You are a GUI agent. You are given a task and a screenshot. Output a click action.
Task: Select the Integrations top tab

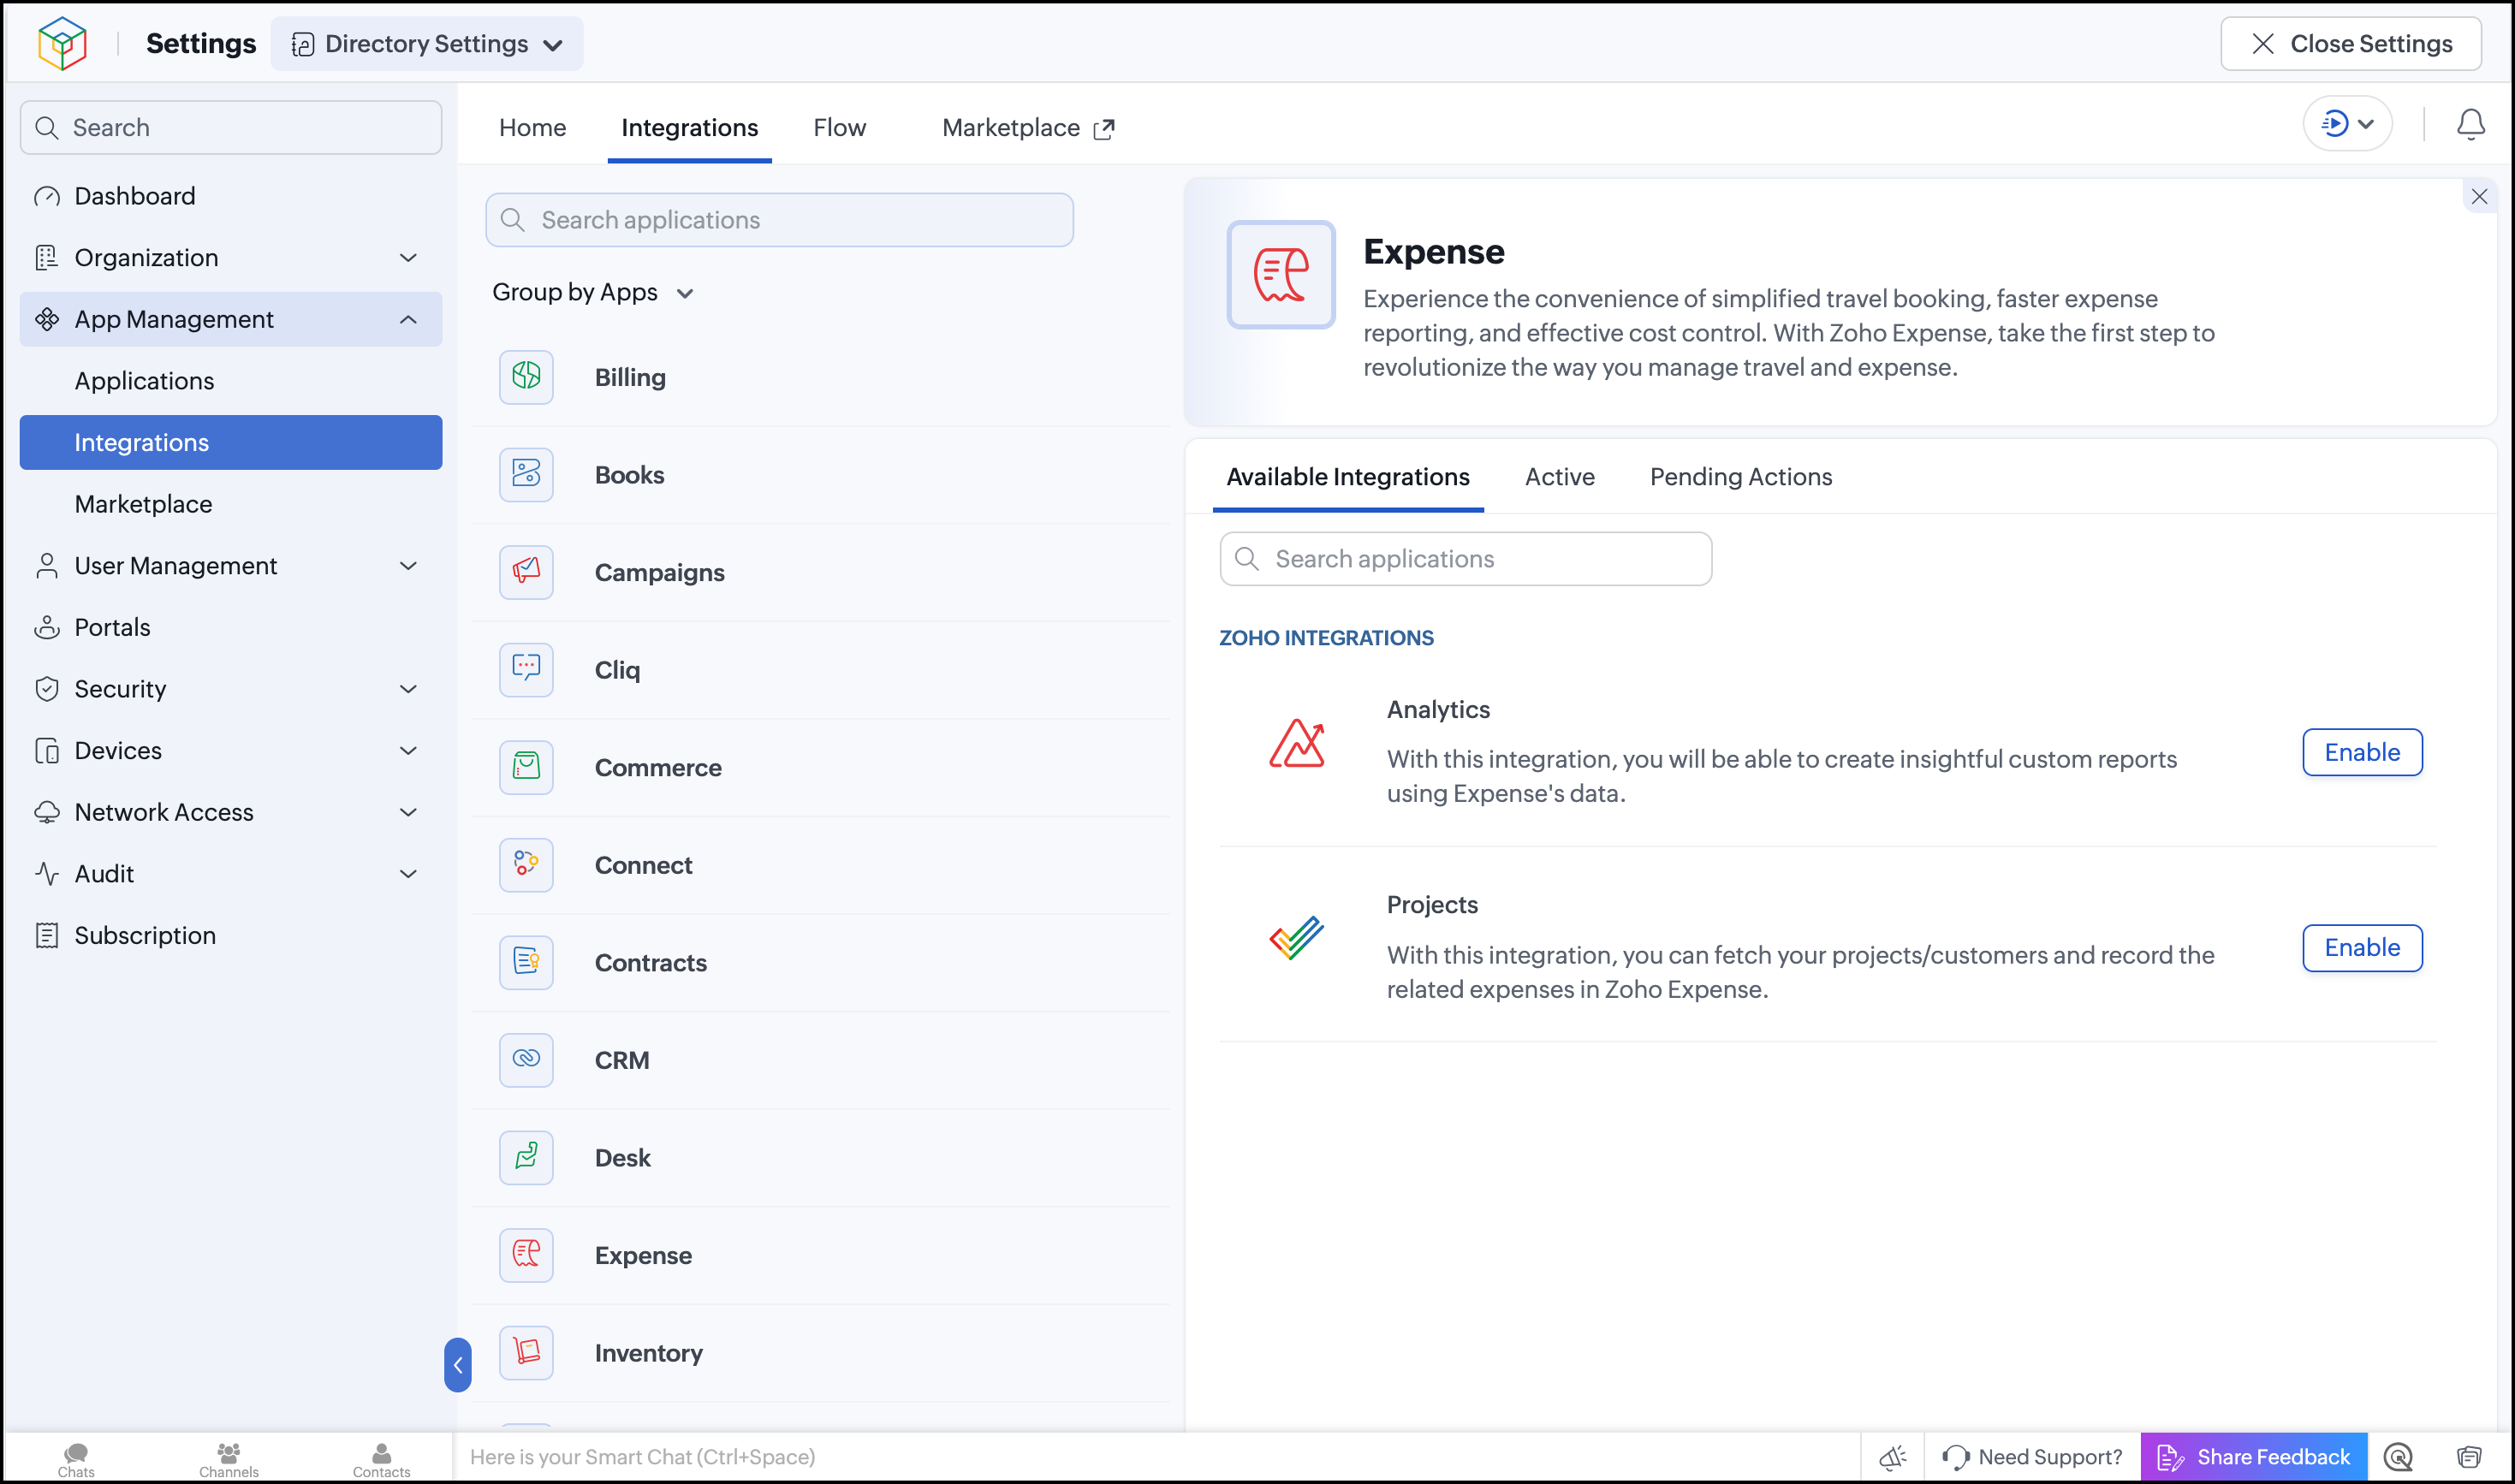click(689, 127)
